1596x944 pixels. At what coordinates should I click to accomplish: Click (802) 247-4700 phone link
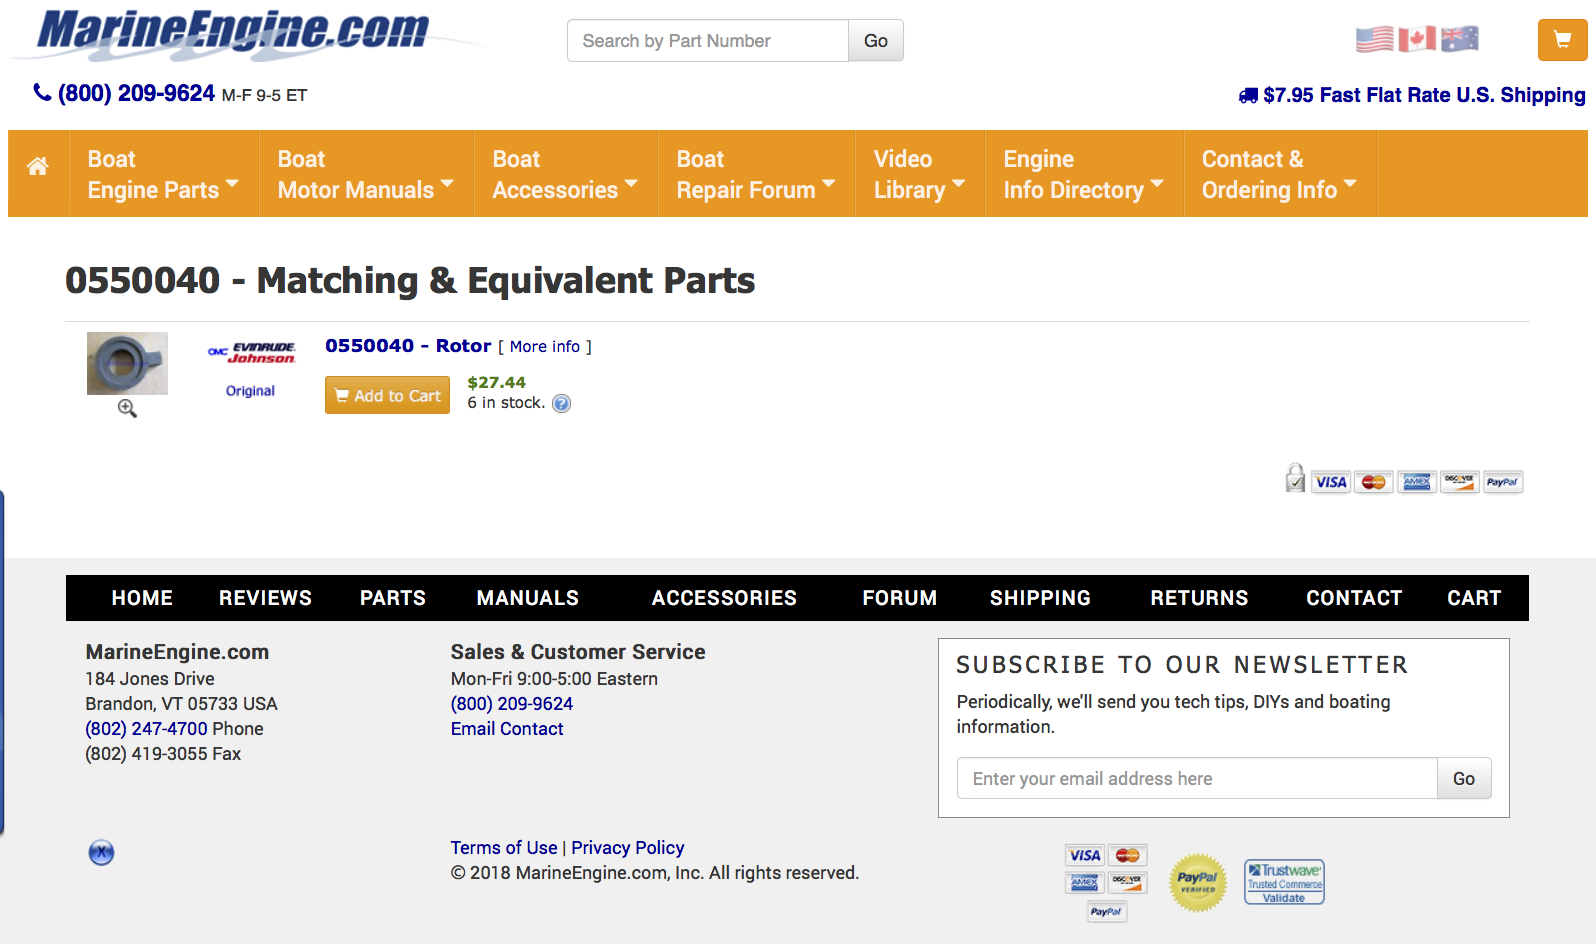pos(146,729)
